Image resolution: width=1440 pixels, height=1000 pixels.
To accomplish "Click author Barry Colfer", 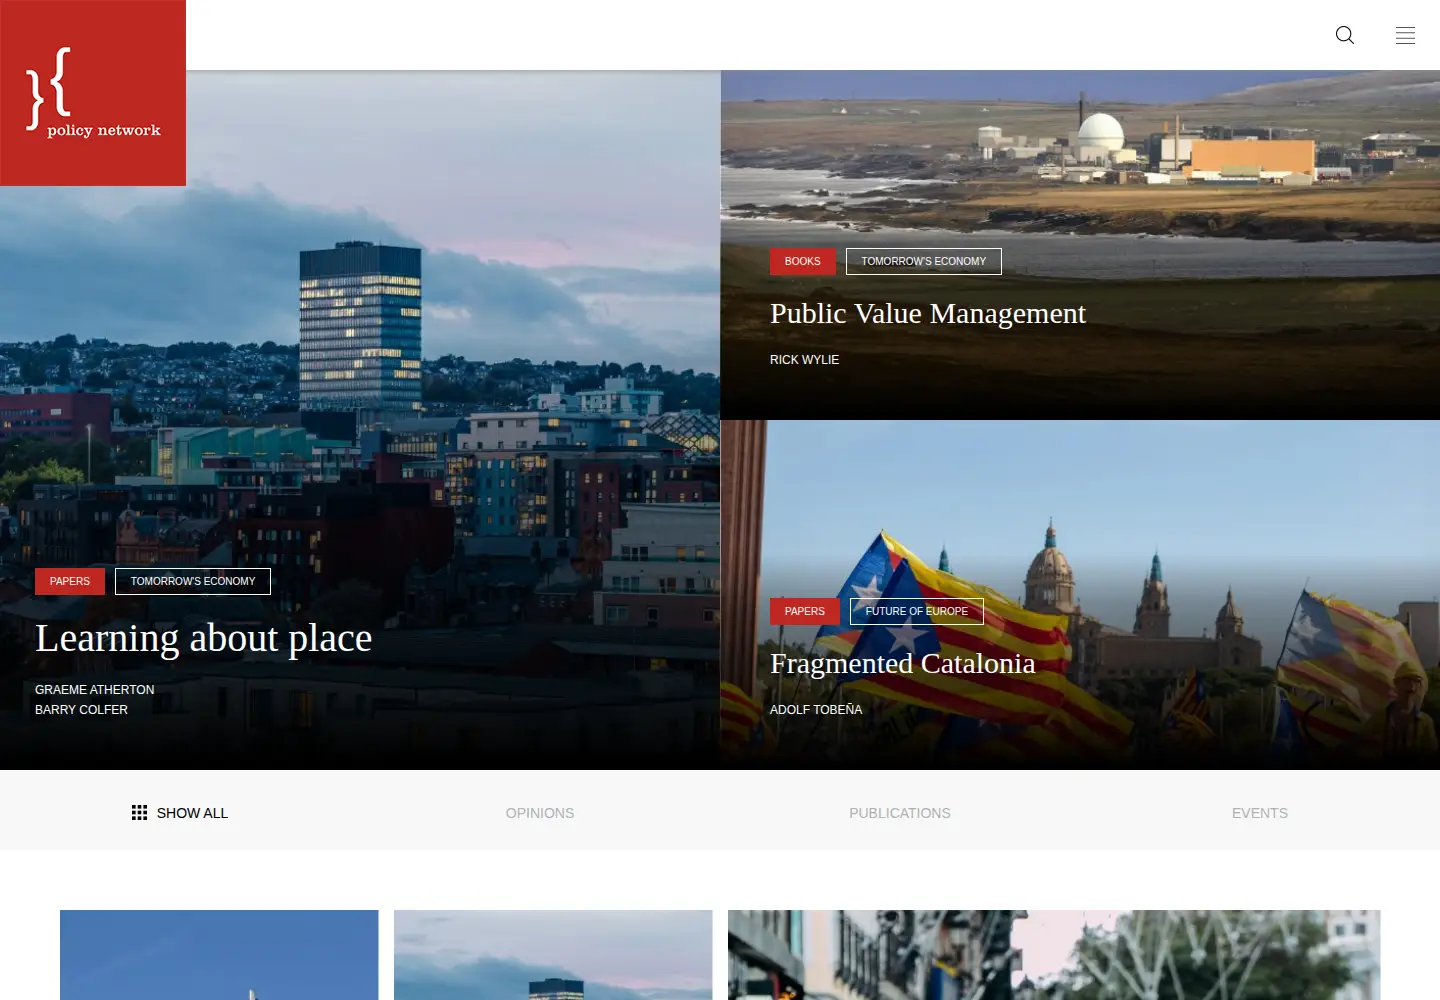I will point(81,710).
